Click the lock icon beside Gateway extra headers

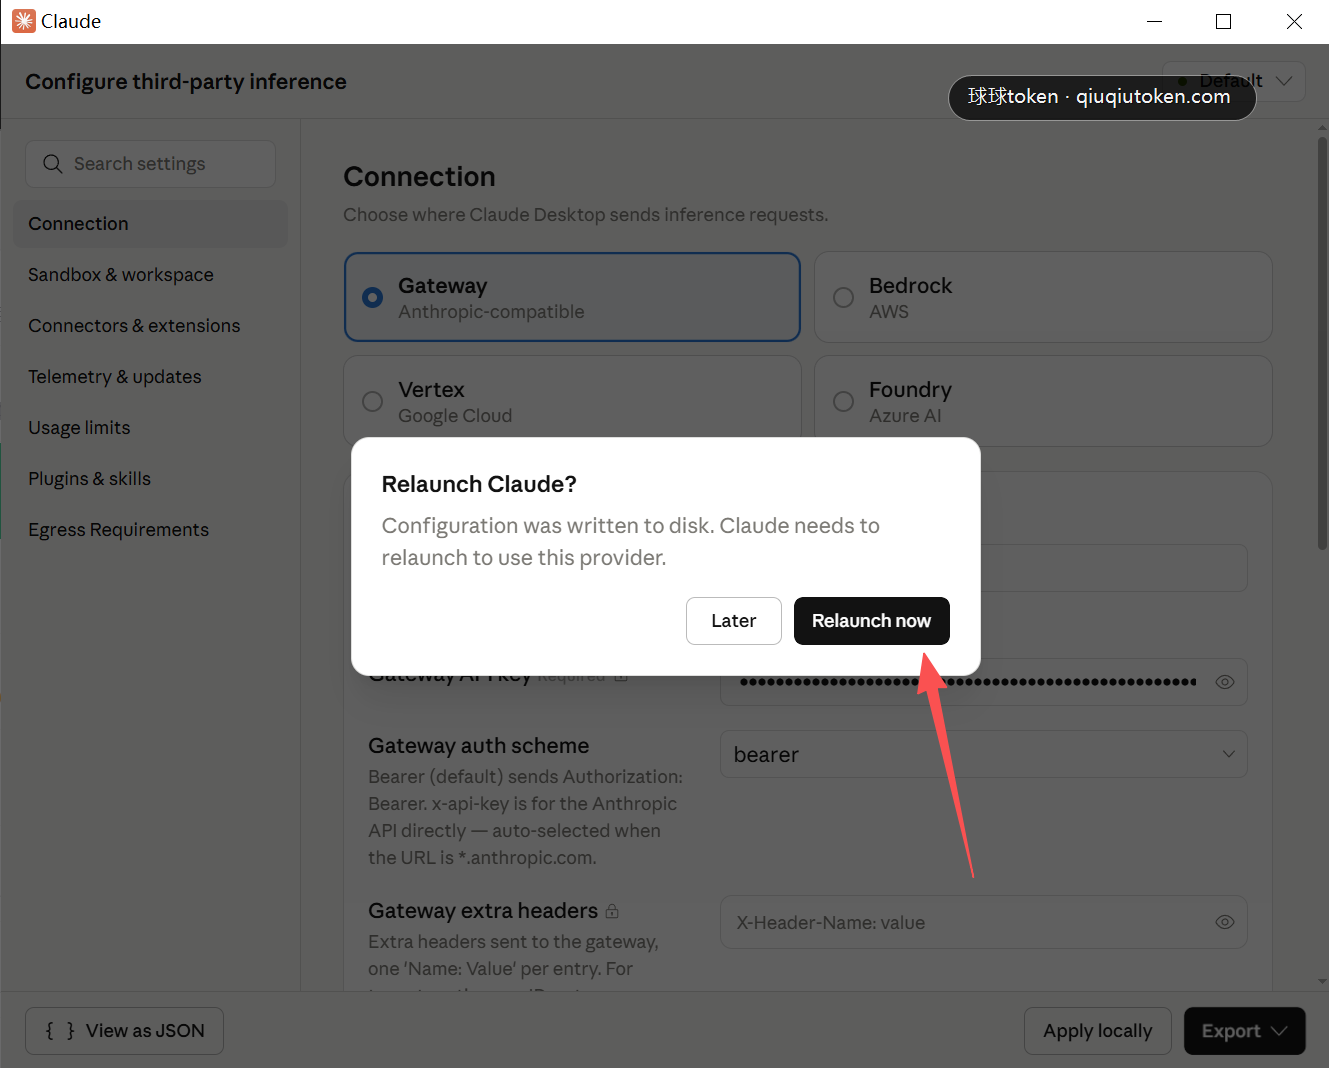coord(612,911)
